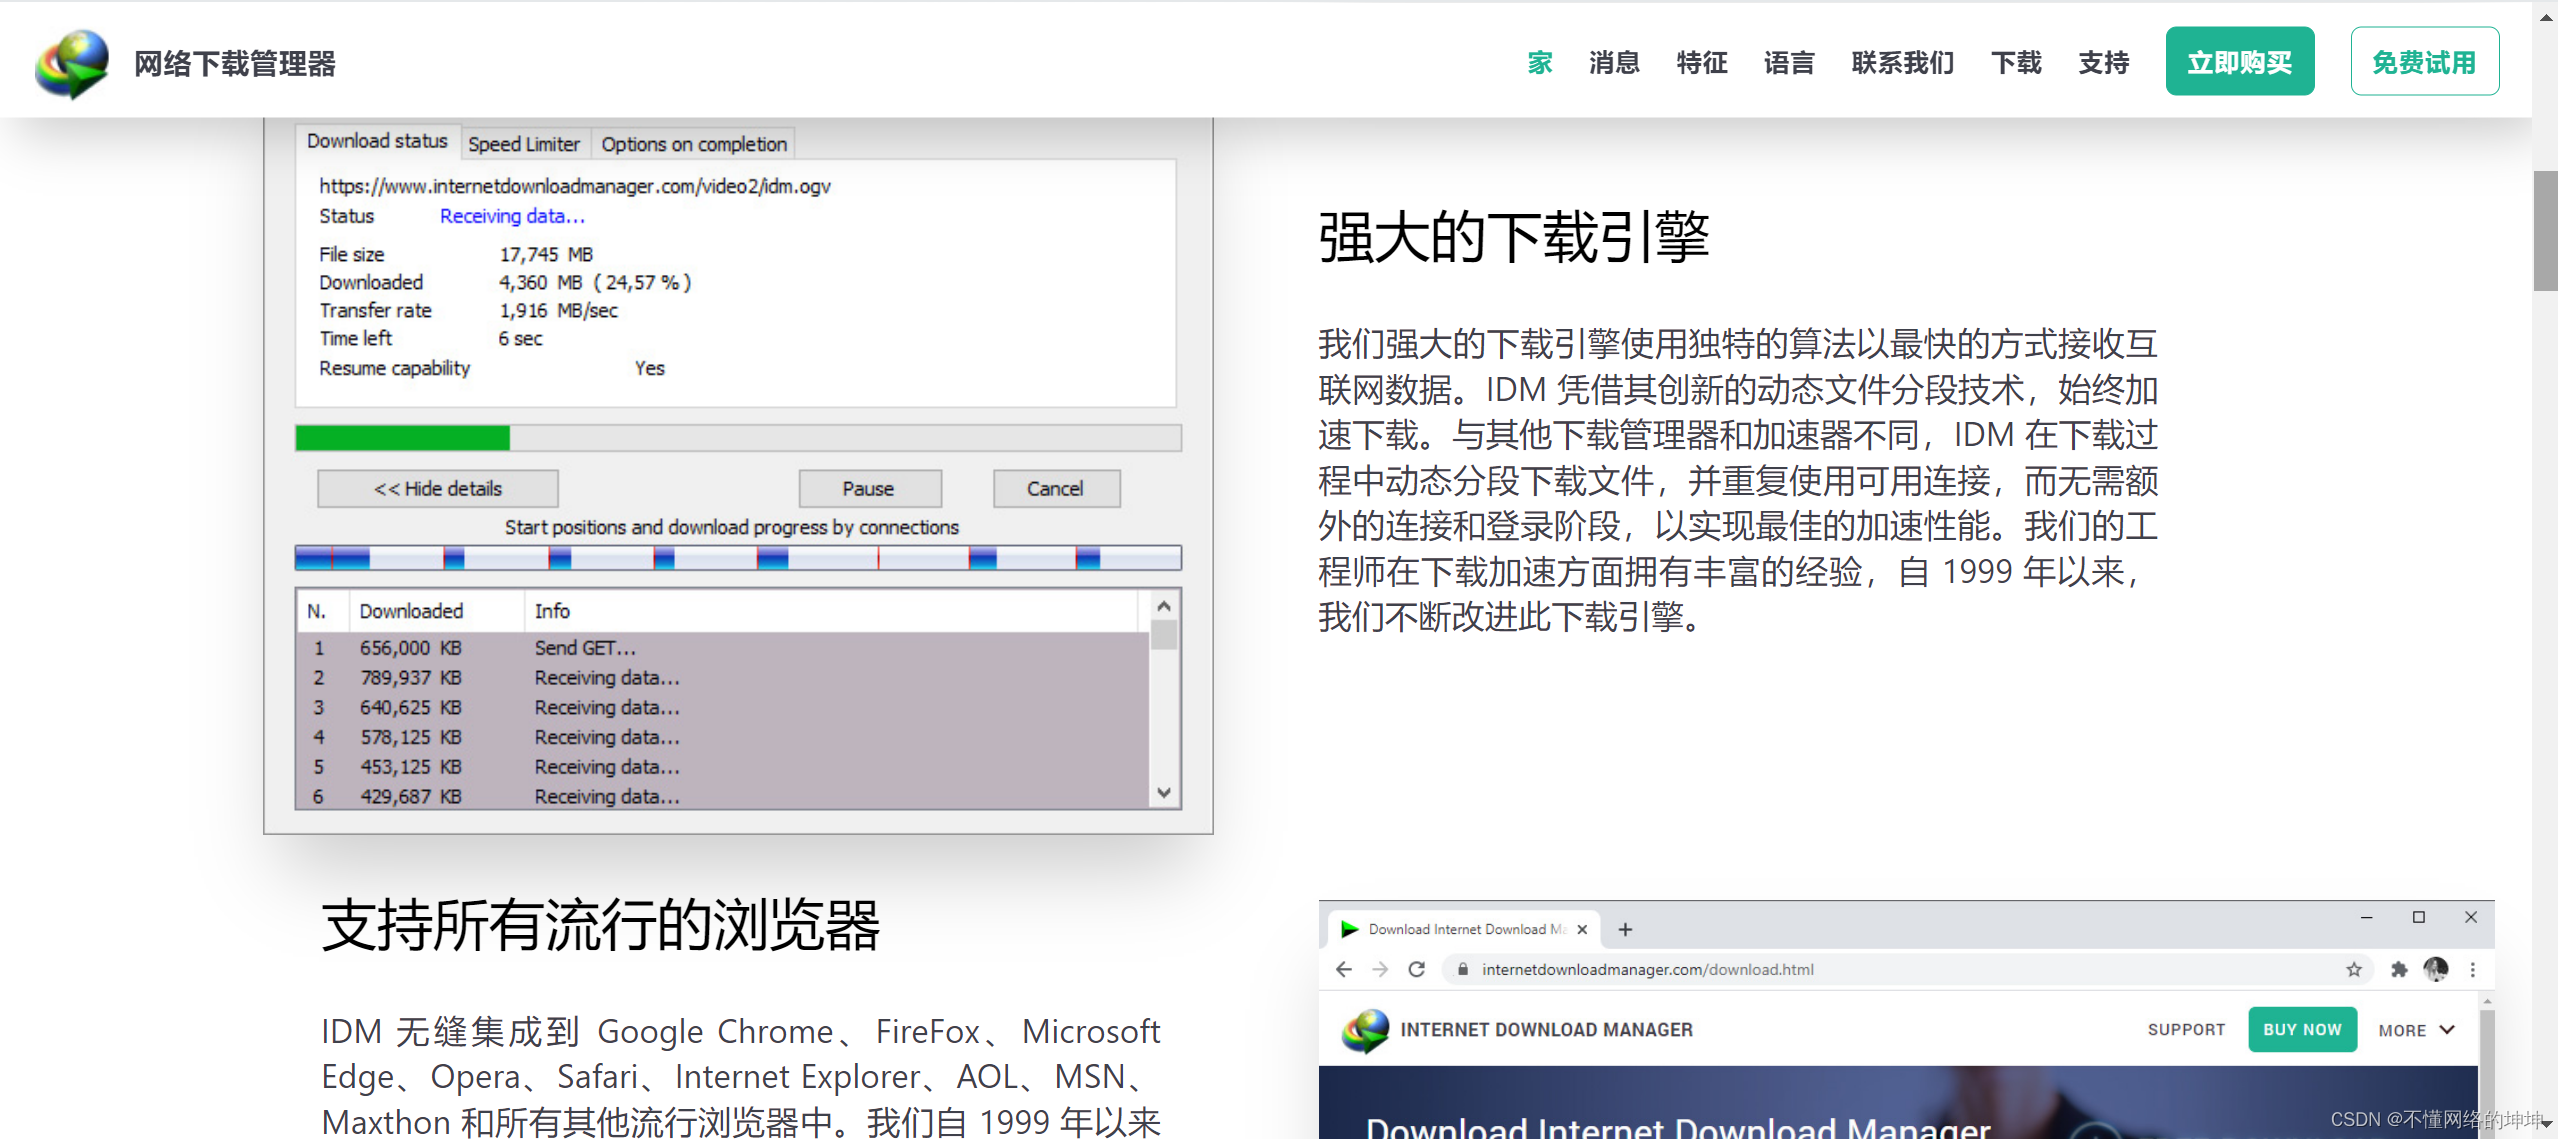
Task: Open the 消息 news menu item
Action: coord(1614,63)
